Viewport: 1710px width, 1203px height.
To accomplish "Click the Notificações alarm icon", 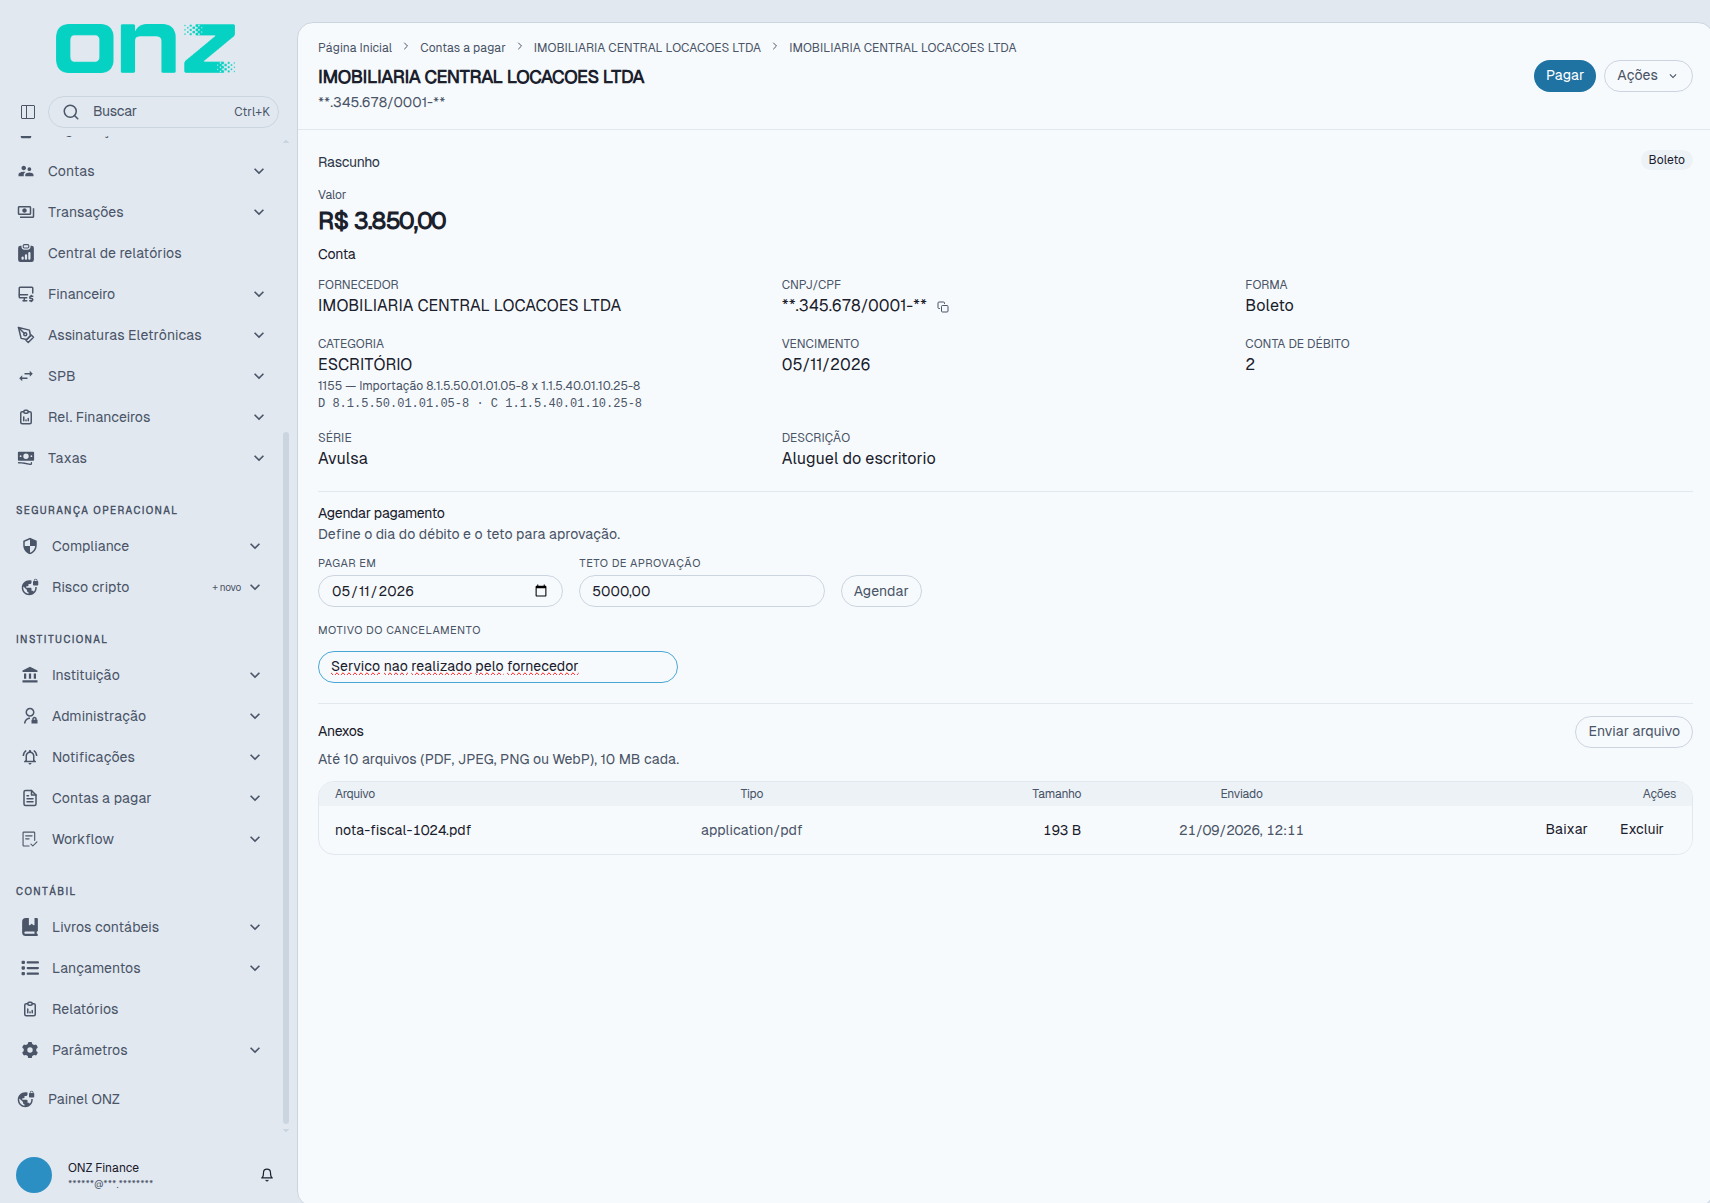I will [x=30, y=757].
